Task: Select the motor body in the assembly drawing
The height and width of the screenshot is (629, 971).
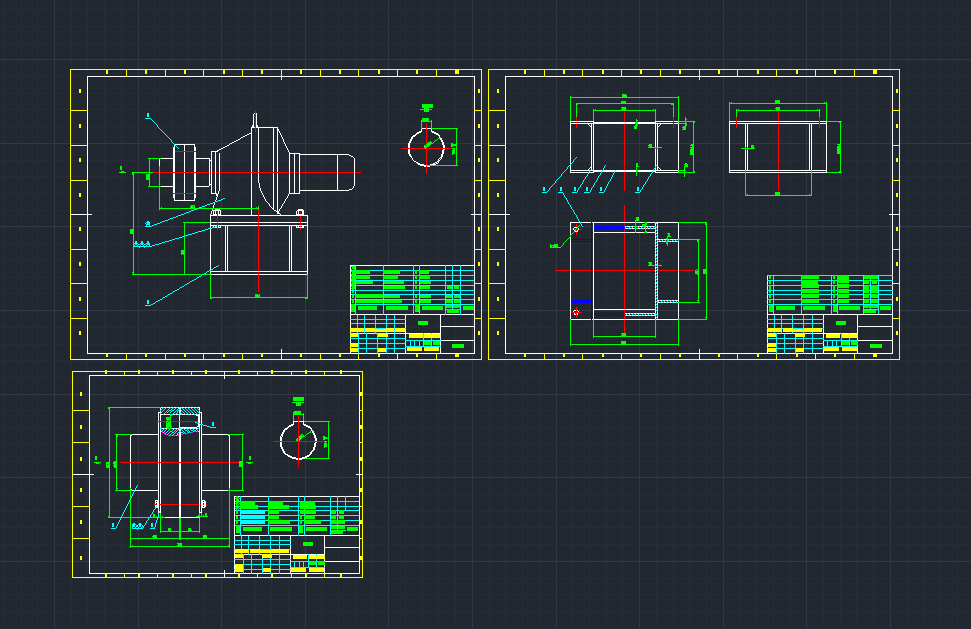Action: click(328, 172)
